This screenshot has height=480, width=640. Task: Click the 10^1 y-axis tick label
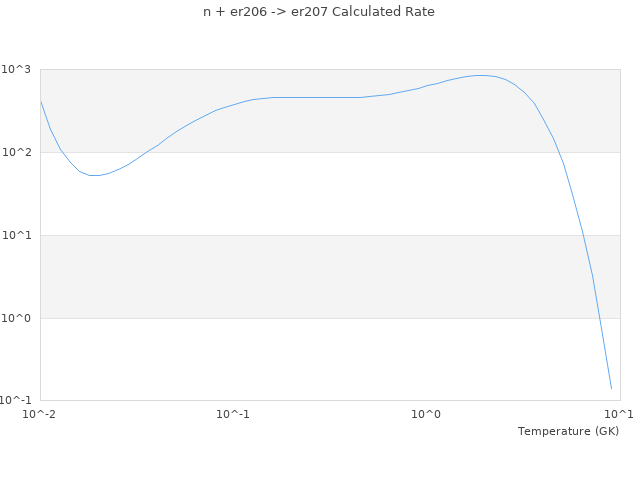(19, 236)
